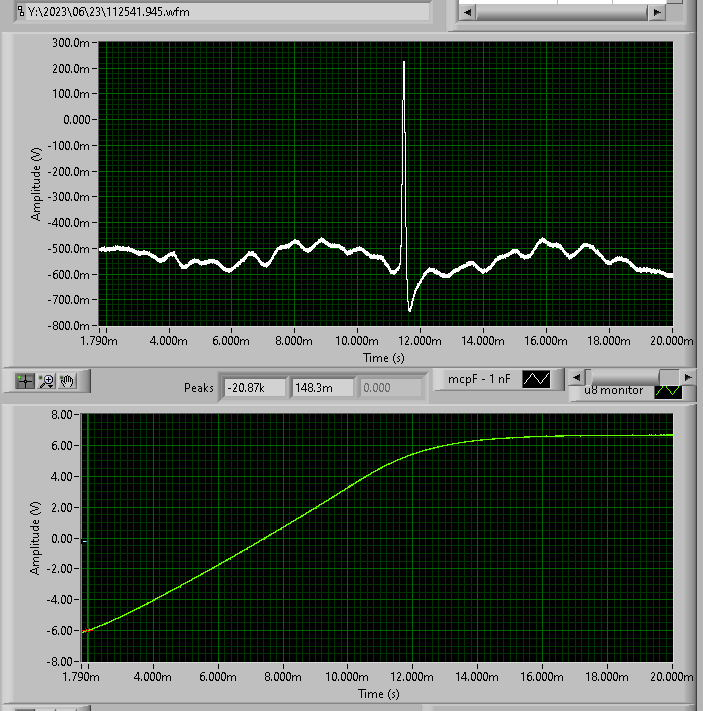Click the lower graph 6.00 y-axis label
Screen dimensions: 703x711
pyautogui.click(x=62, y=446)
